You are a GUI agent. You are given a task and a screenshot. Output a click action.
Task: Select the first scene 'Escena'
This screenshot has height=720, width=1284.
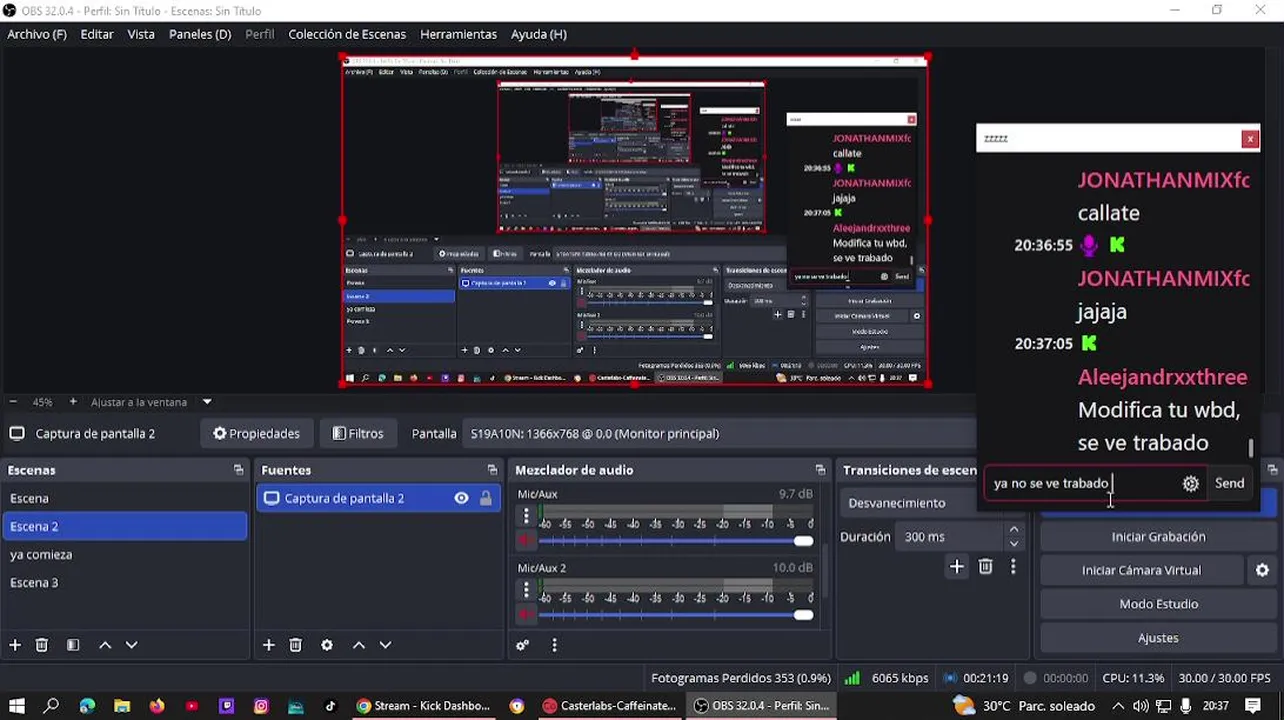pos(125,498)
